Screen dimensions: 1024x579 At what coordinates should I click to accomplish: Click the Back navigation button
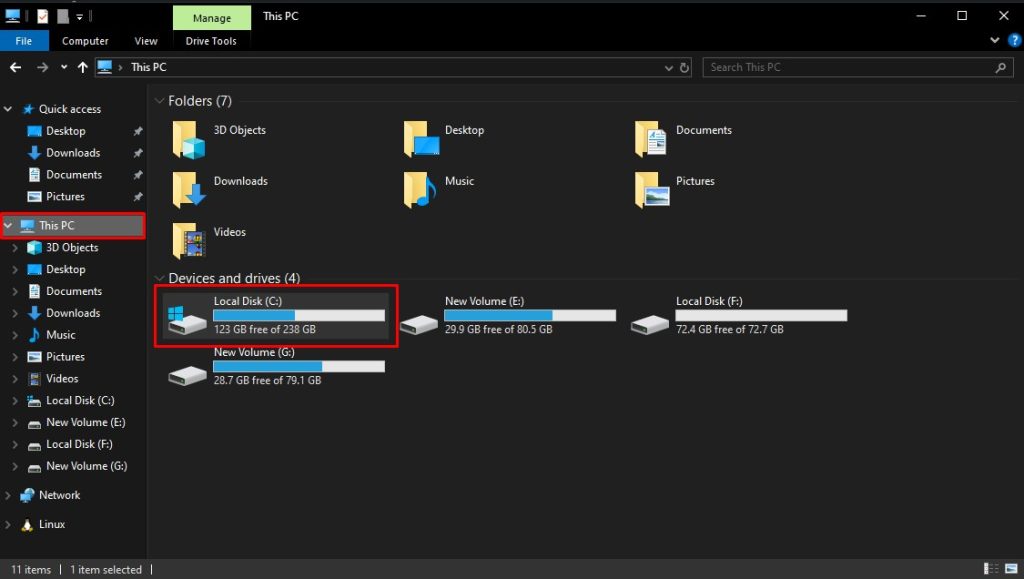coord(16,67)
